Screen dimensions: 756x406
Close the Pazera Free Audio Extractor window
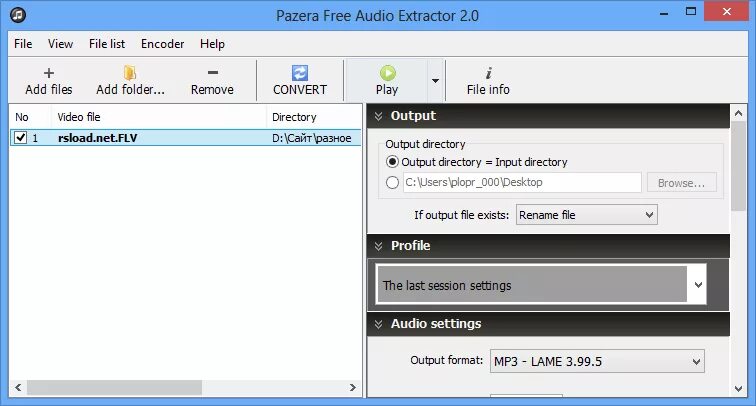pyautogui.click(x=727, y=12)
